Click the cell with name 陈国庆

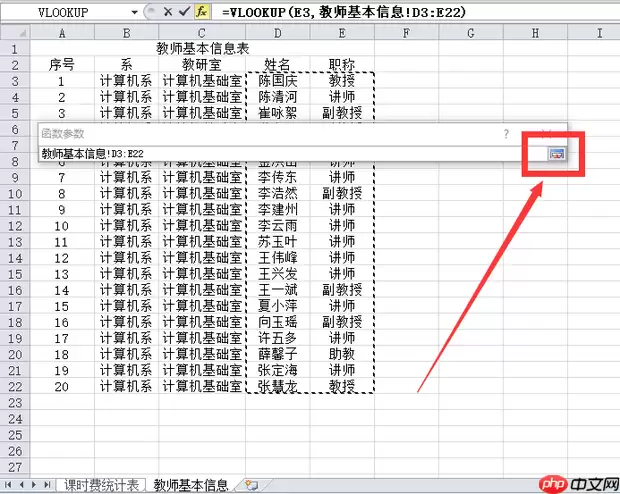(278, 81)
